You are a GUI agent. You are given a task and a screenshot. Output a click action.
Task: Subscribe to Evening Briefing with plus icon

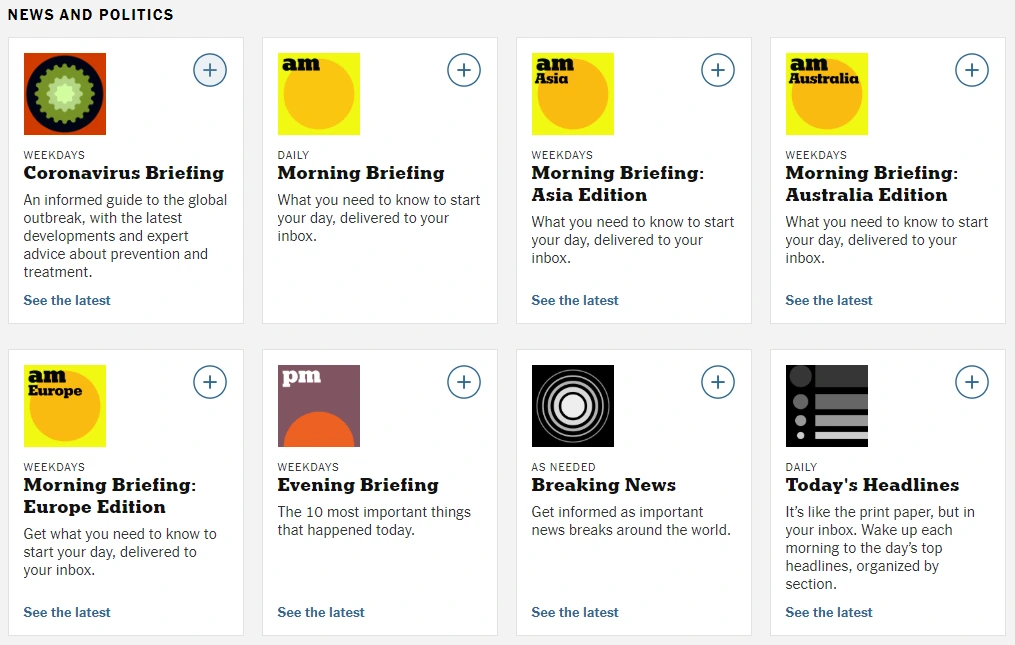point(463,382)
